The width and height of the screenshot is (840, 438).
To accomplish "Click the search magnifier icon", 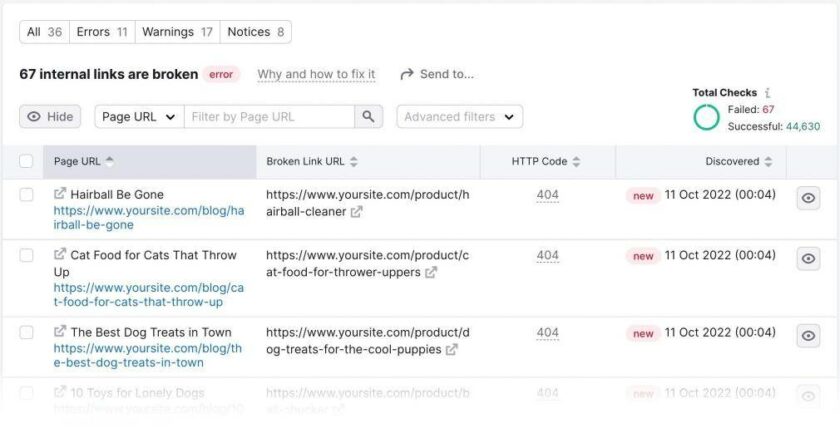I will (369, 117).
